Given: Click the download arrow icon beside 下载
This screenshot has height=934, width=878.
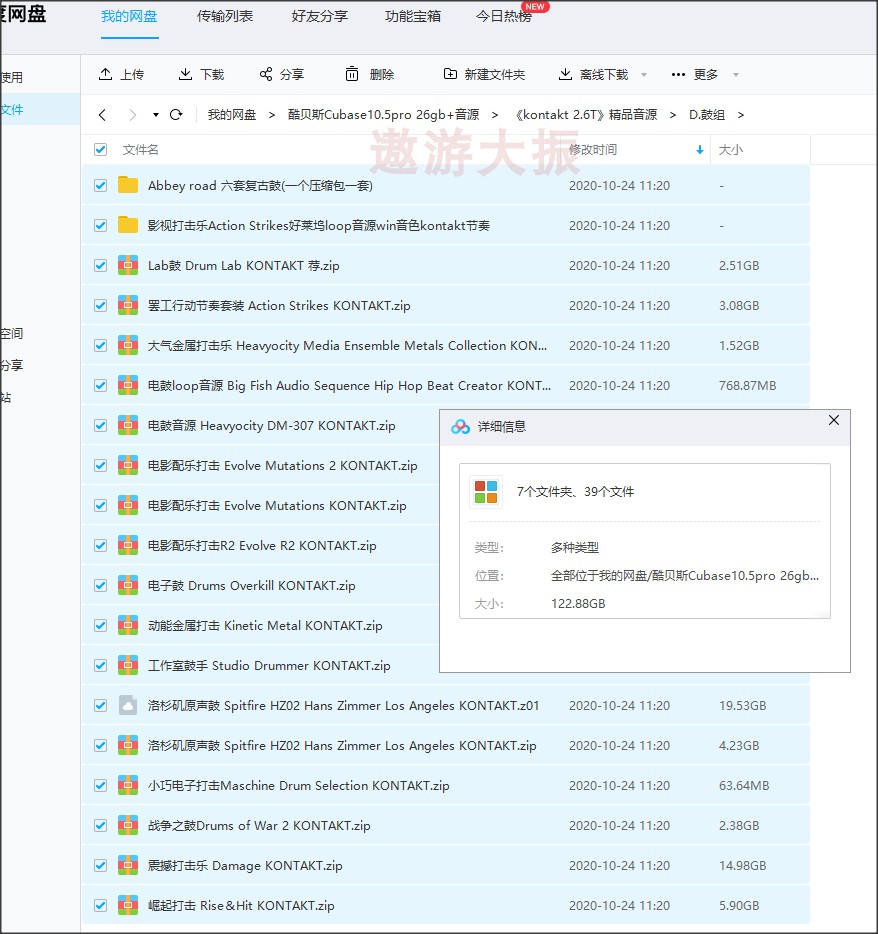Looking at the screenshot, I should pyautogui.click(x=185, y=74).
